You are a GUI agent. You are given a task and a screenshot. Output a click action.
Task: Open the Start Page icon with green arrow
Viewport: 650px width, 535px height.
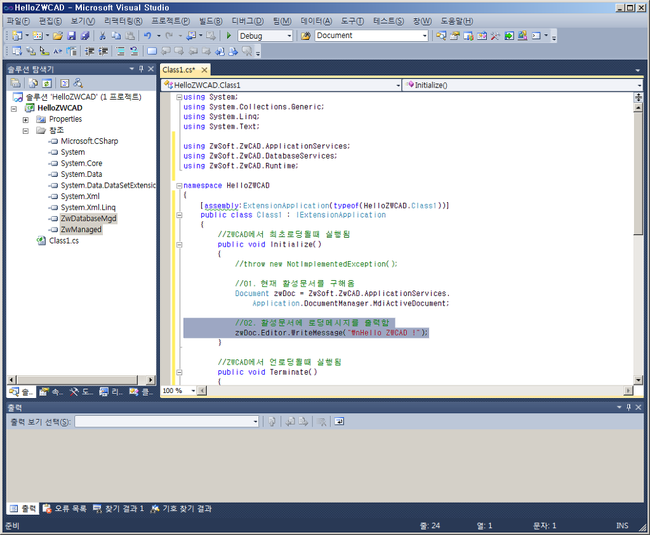[509, 36]
